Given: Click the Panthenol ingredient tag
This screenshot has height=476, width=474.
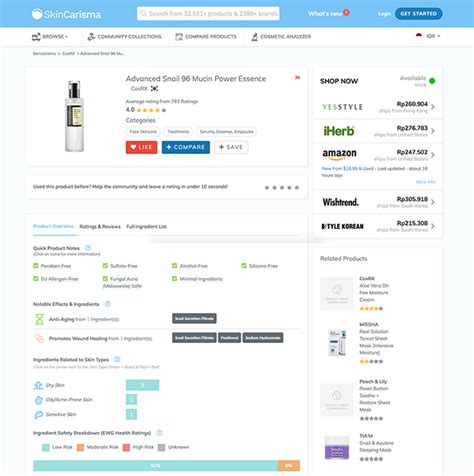Looking at the screenshot, I should pyautogui.click(x=229, y=338).
